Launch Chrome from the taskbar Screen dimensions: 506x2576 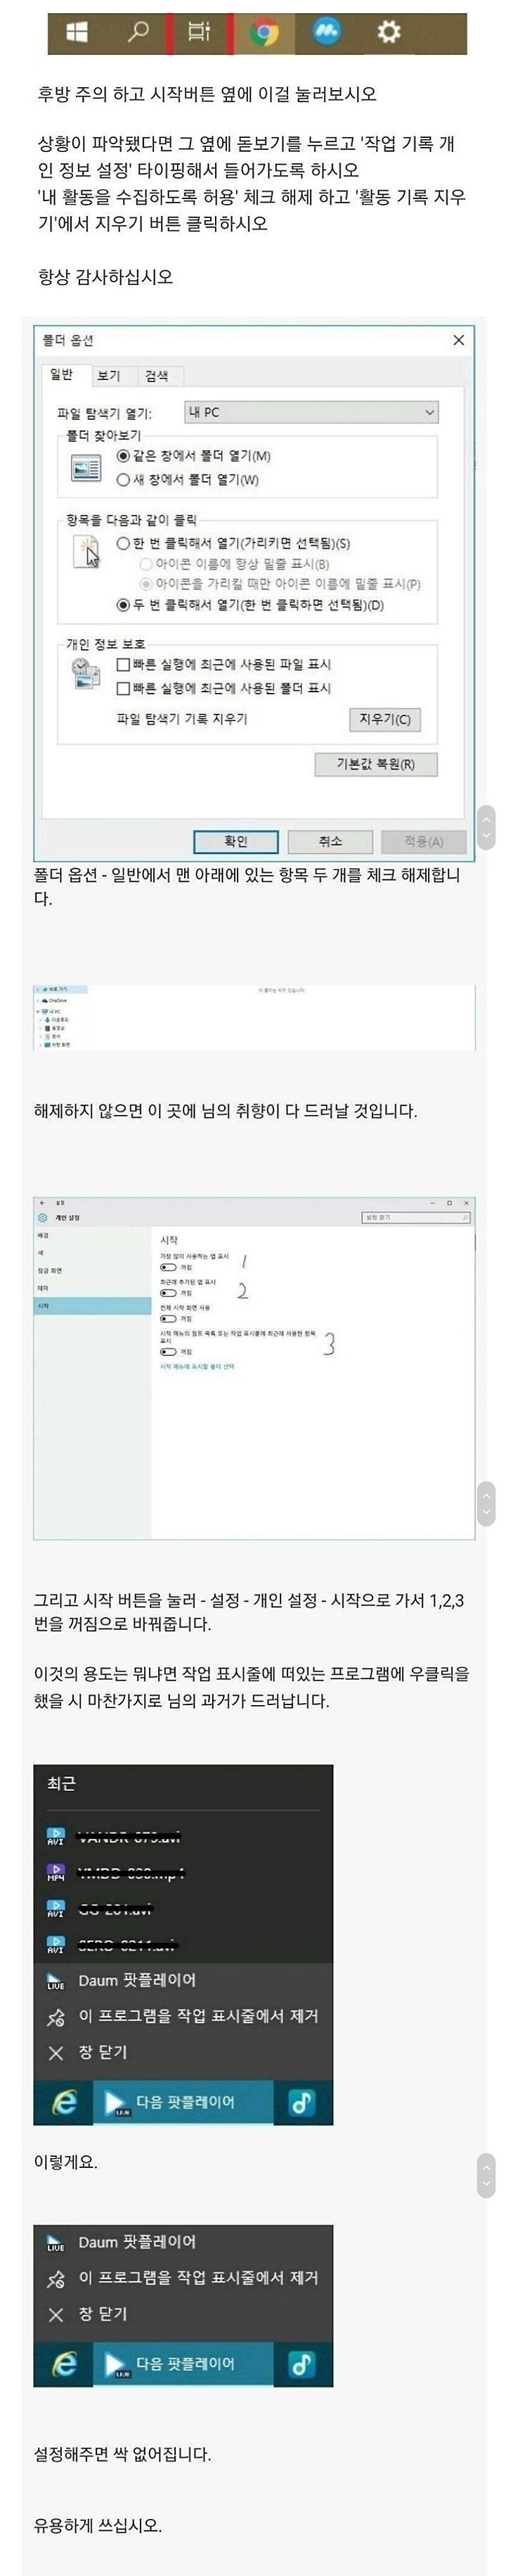(x=264, y=33)
